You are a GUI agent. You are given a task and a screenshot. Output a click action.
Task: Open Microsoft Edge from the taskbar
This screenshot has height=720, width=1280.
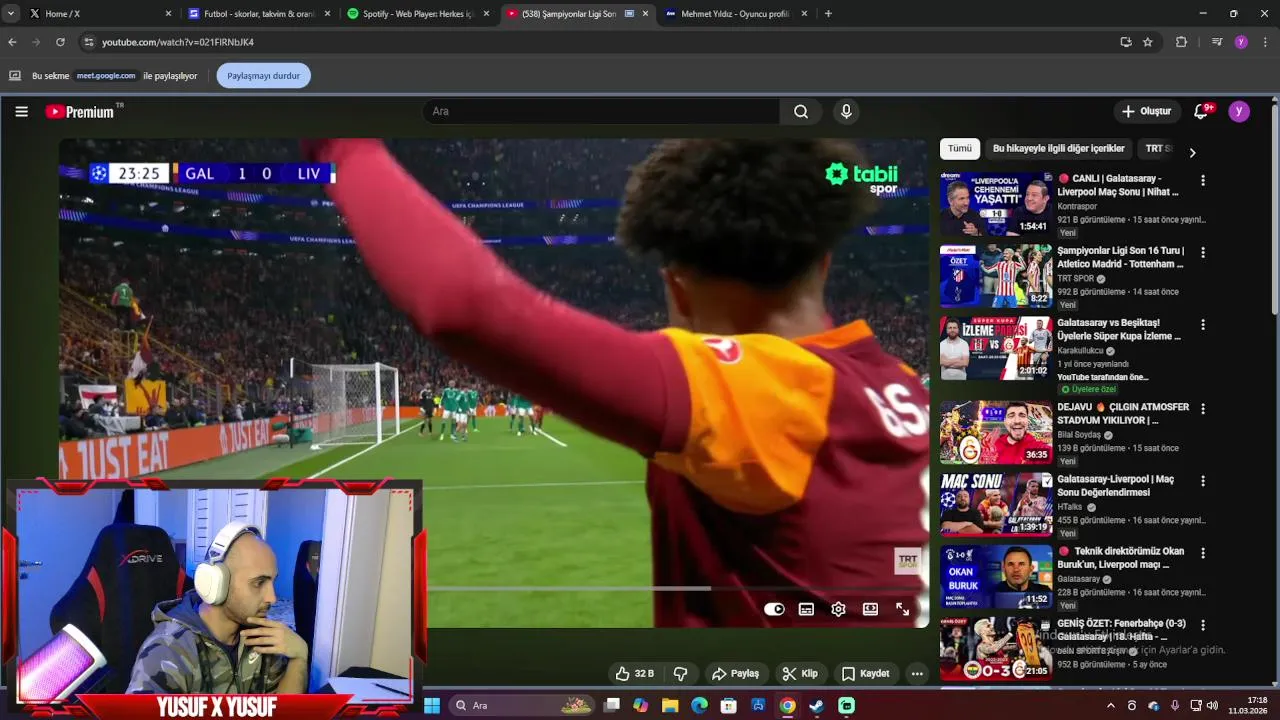[x=699, y=706]
